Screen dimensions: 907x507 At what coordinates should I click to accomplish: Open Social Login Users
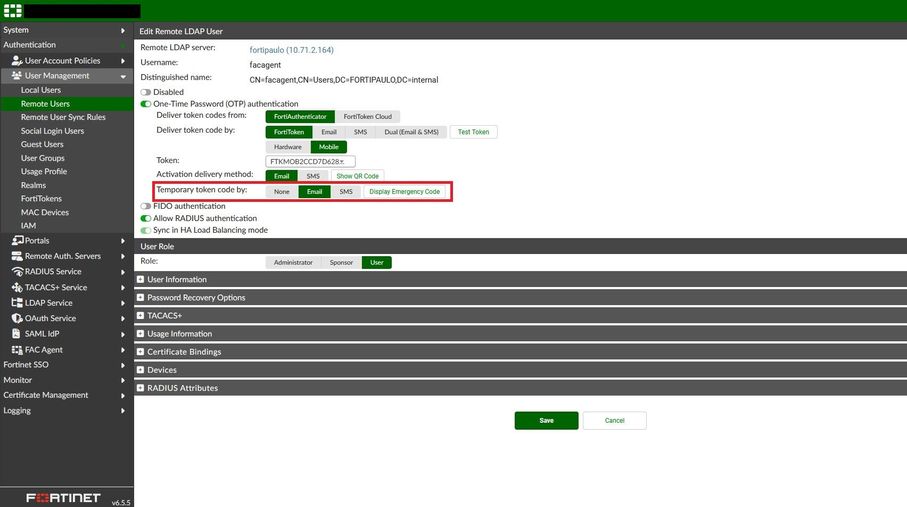pyautogui.click(x=52, y=131)
